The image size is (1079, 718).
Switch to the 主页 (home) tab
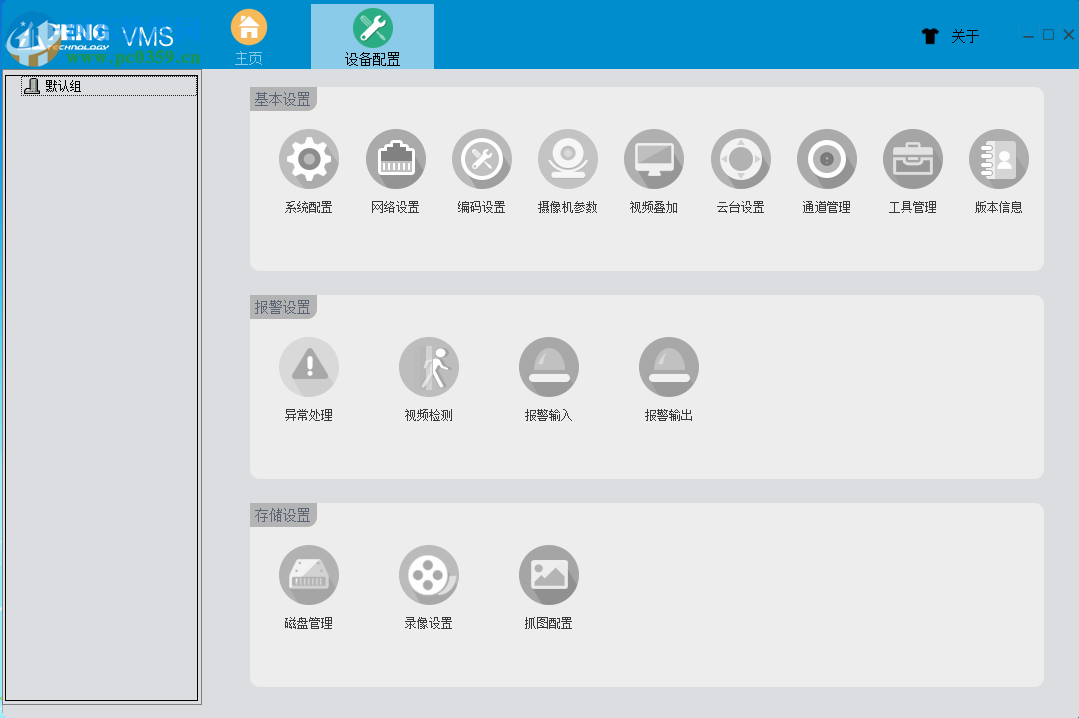248,35
